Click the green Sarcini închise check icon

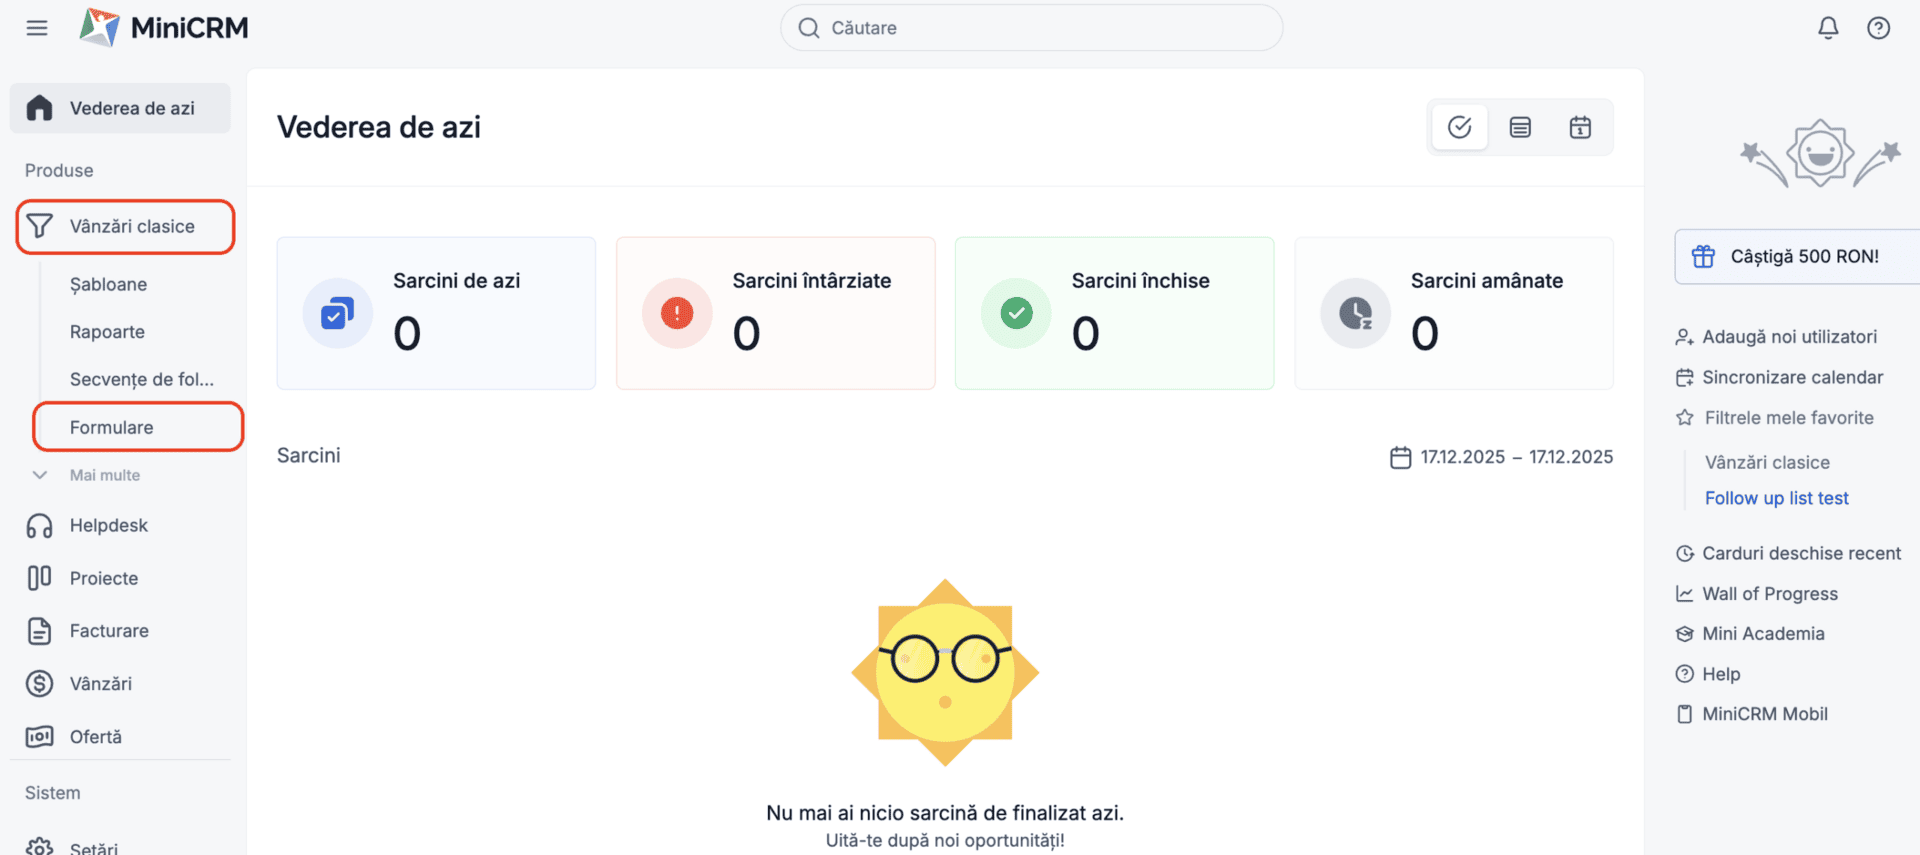[x=1016, y=313]
